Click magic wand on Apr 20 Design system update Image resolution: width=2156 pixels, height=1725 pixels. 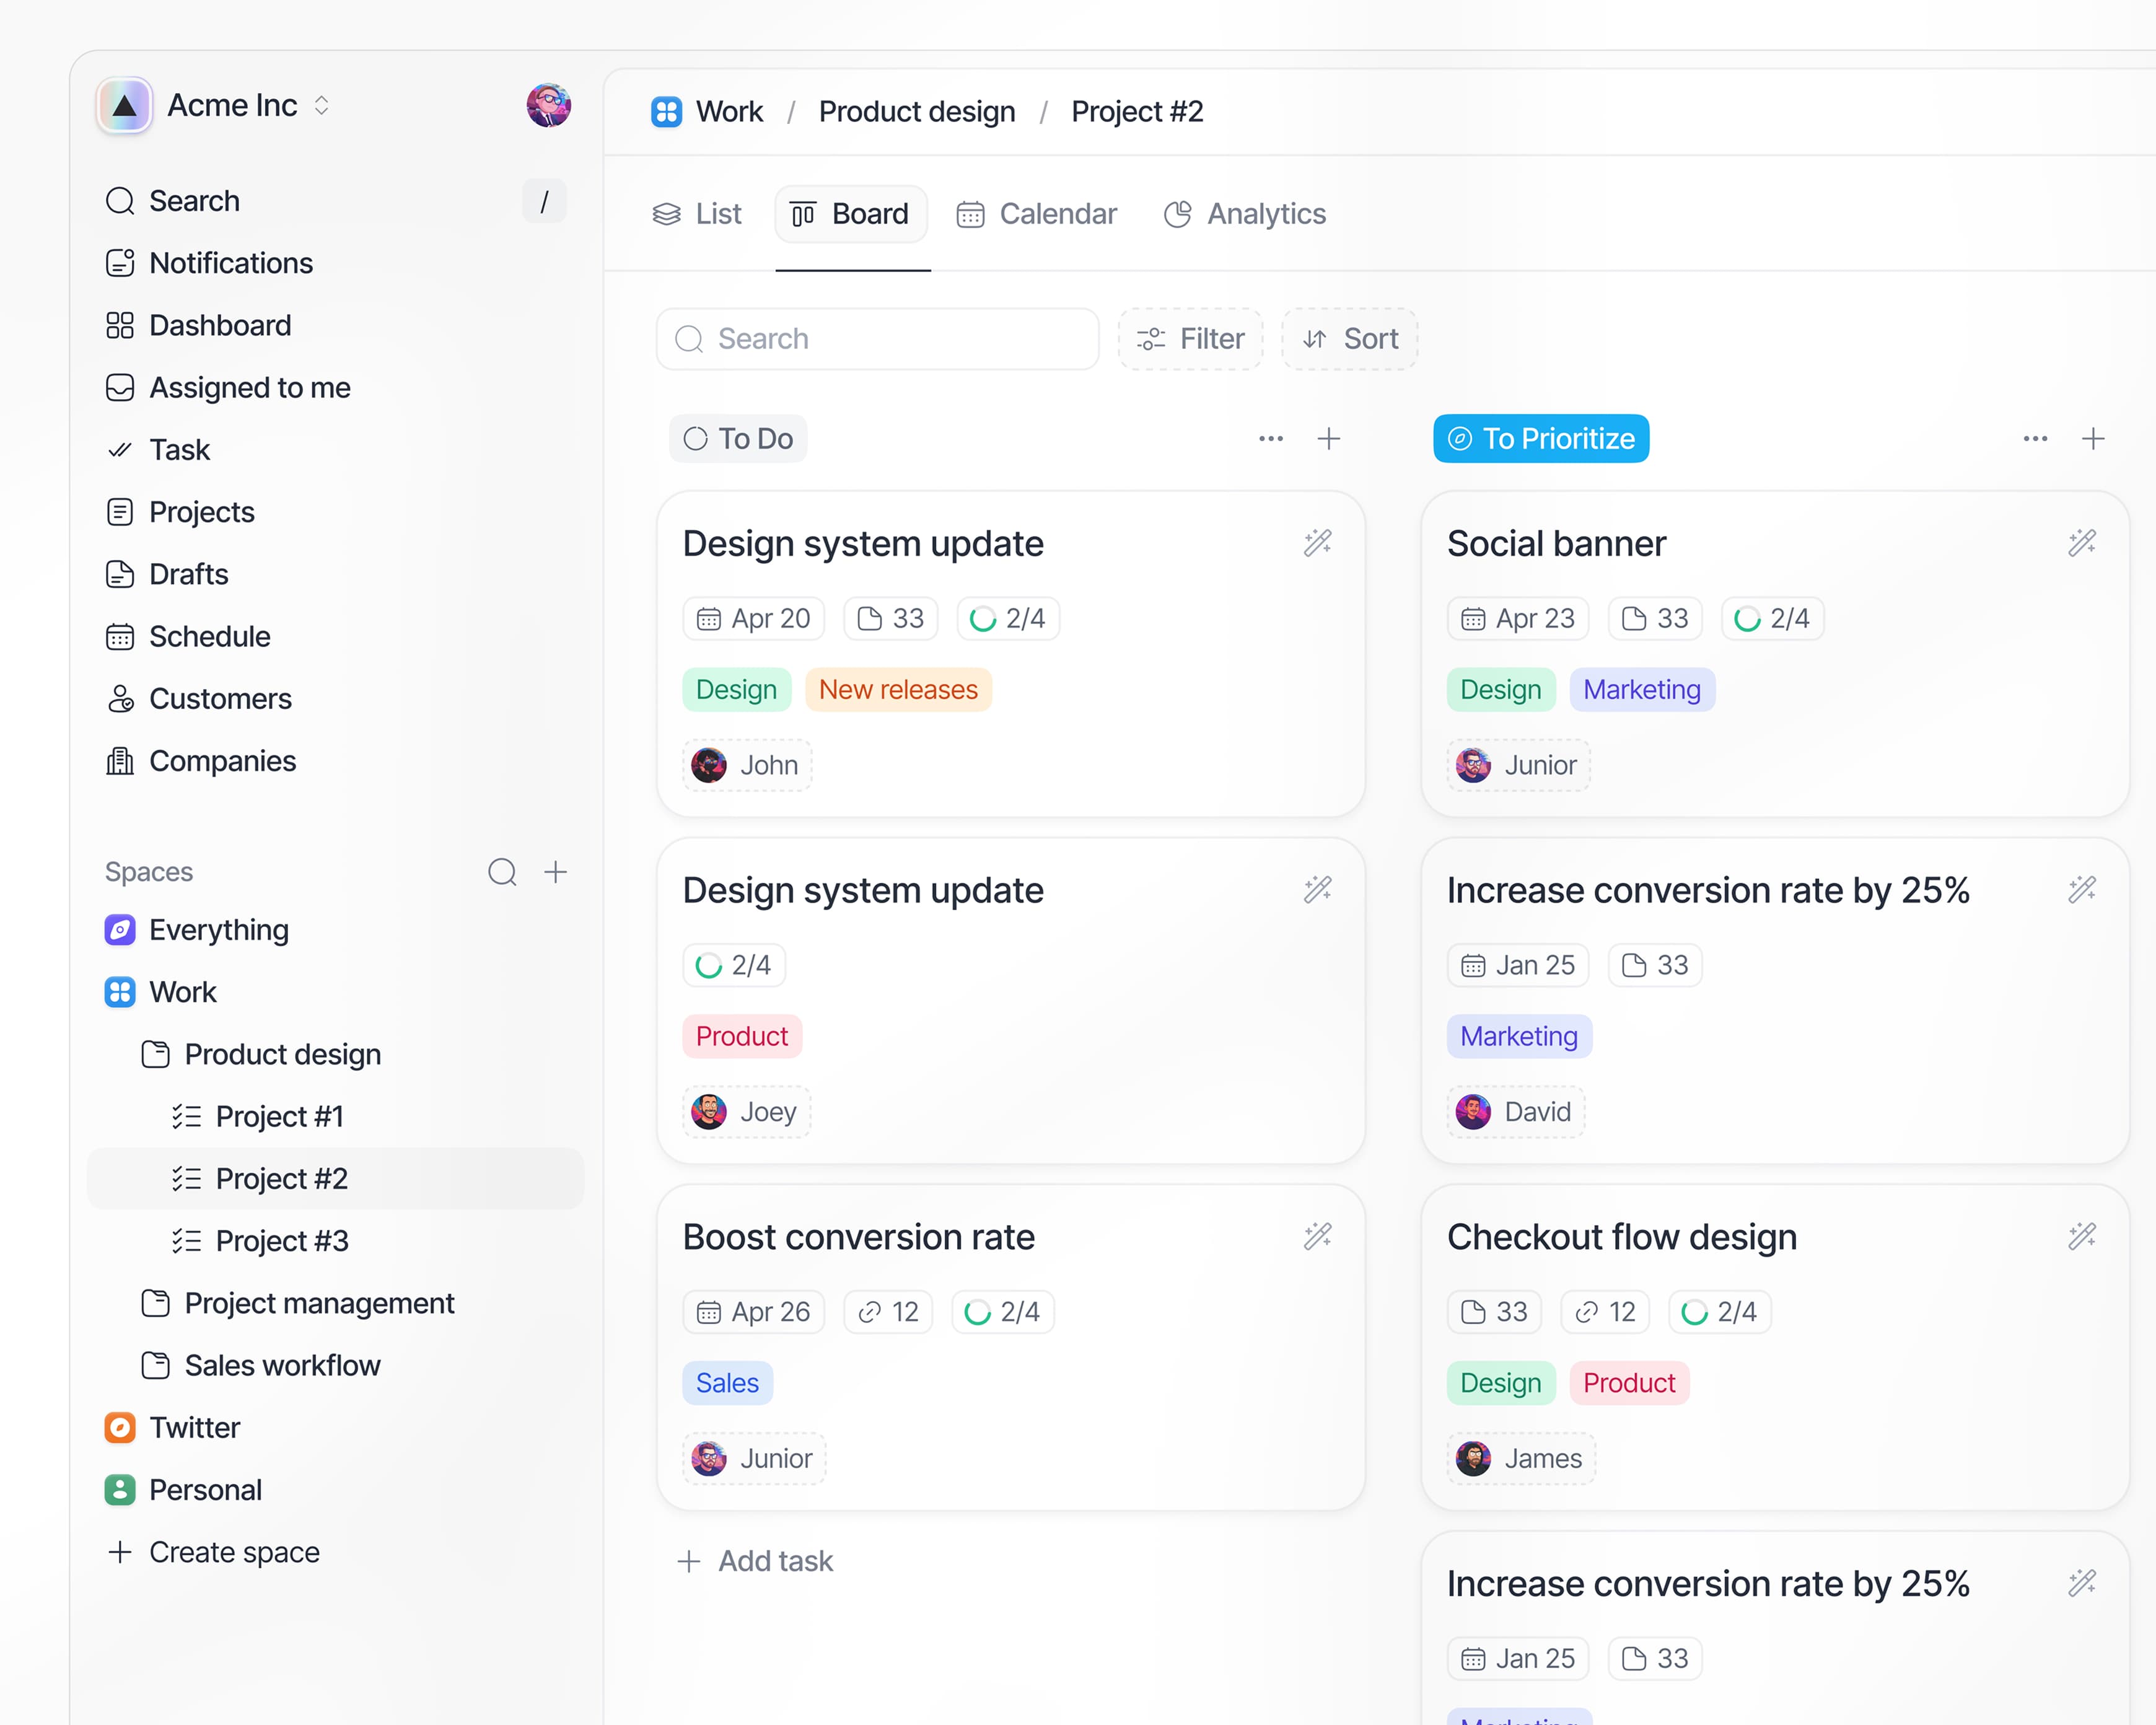(x=1318, y=543)
